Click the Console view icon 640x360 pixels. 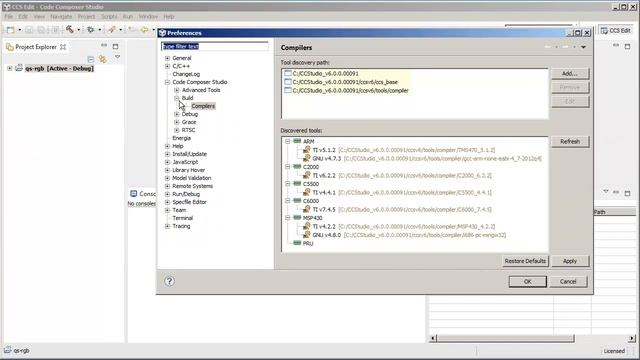tap(133, 193)
